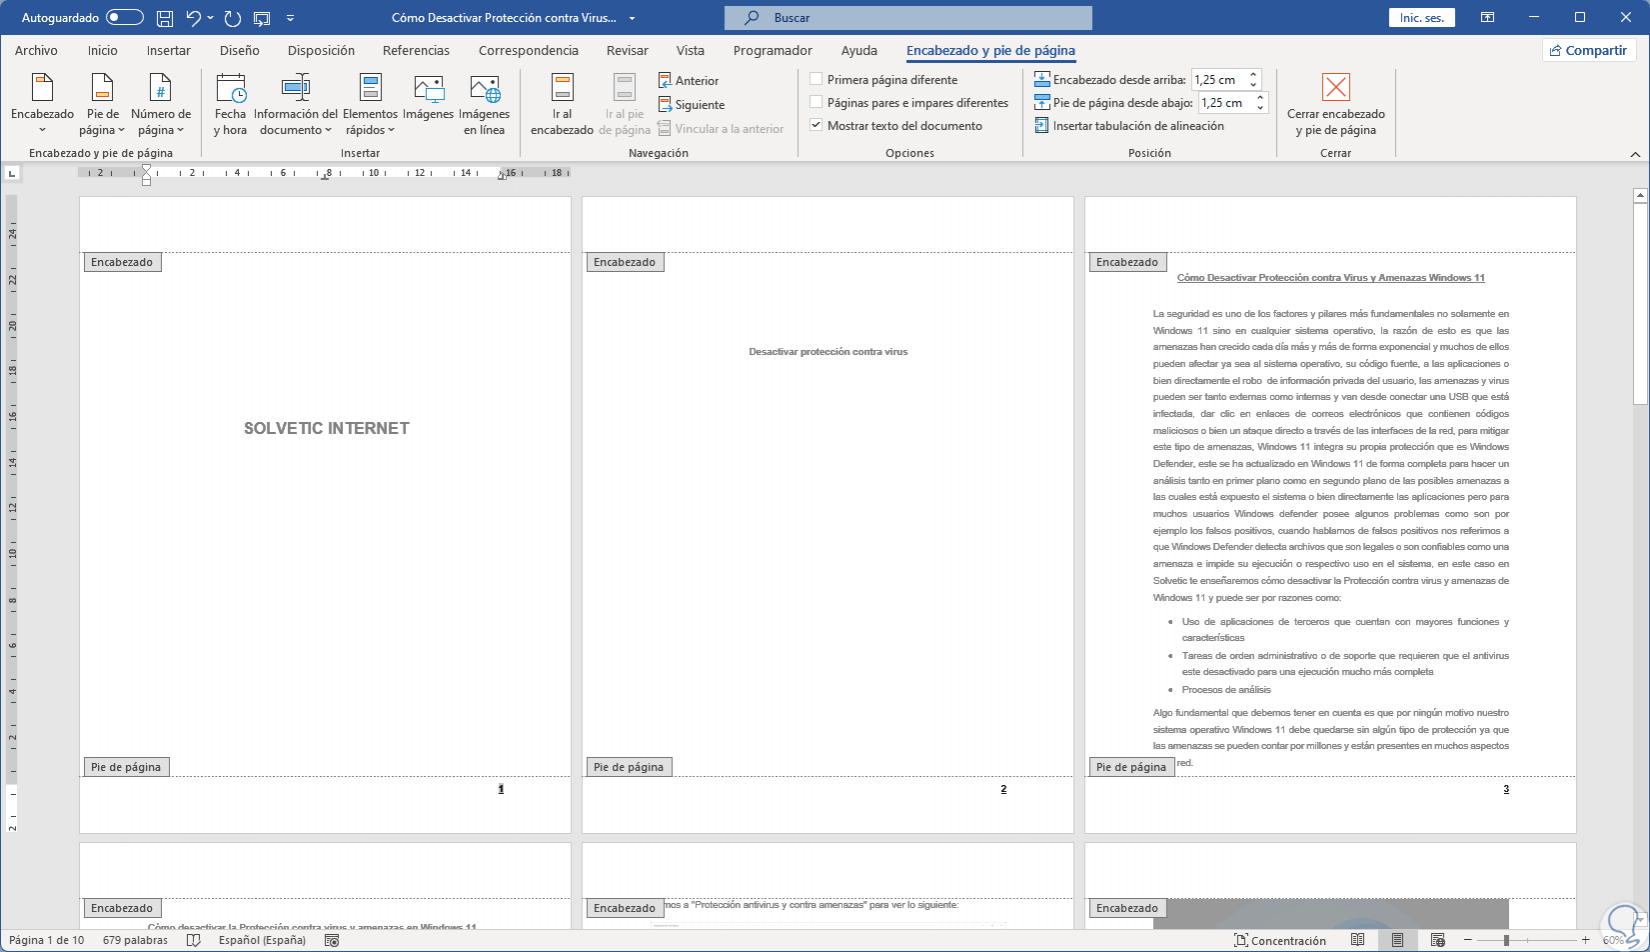
Task: Increase Encabezado desde arriba with up arrow
Action: click(x=1254, y=75)
